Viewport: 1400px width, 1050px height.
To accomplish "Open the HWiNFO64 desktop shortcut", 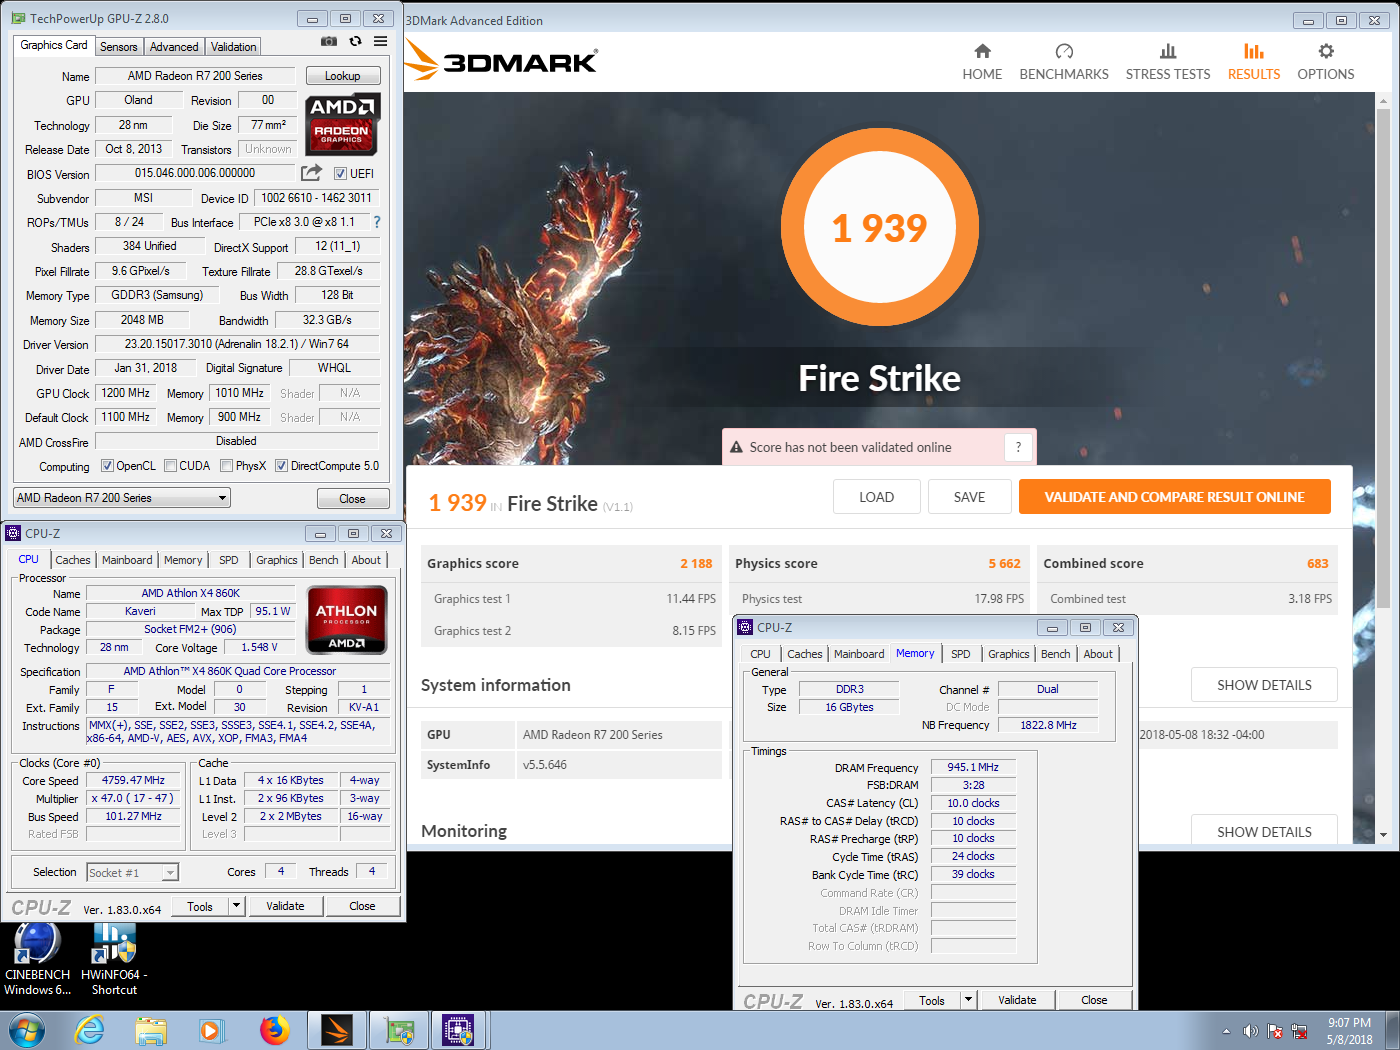I will 114,959.
